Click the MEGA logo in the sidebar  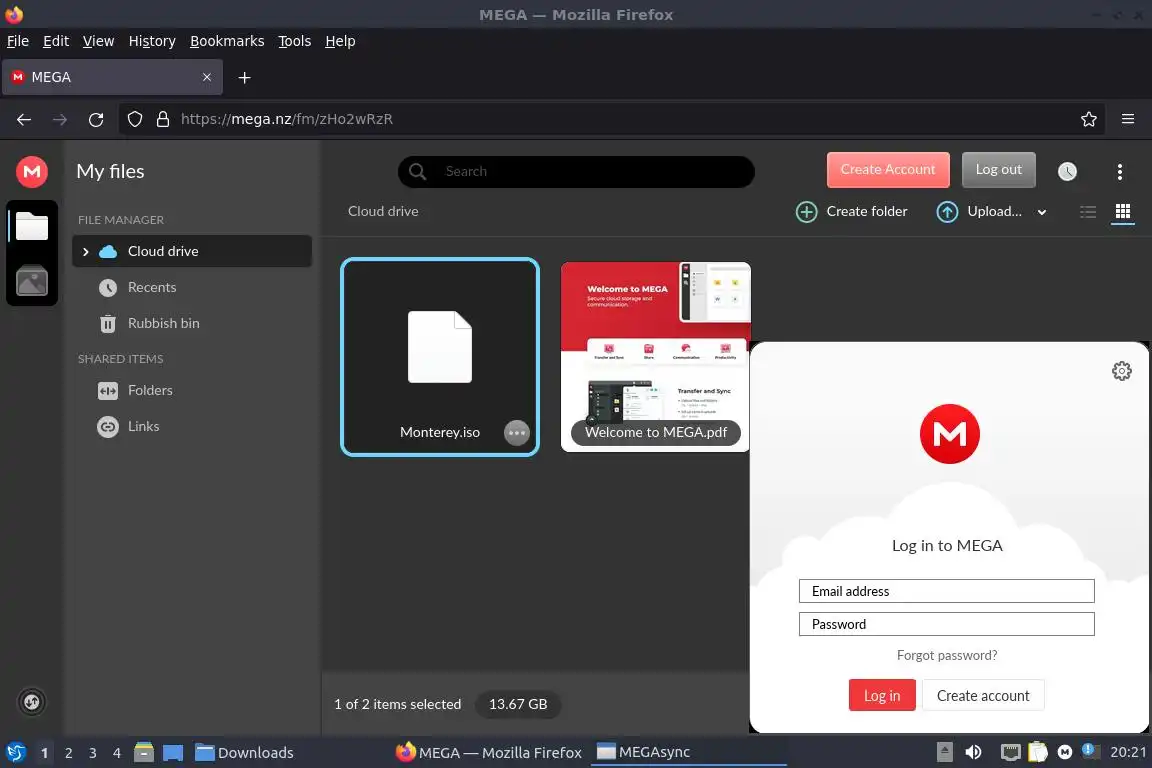click(x=32, y=172)
